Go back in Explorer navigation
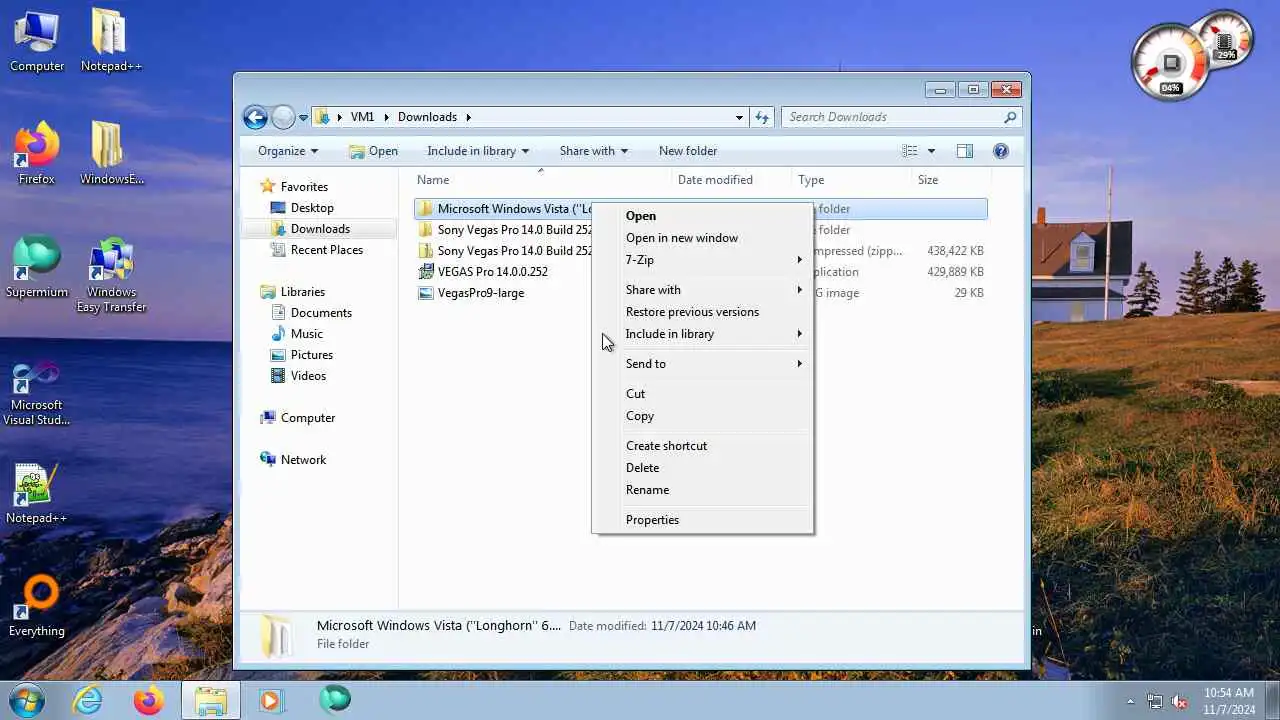The image size is (1280, 720). [x=255, y=117]
